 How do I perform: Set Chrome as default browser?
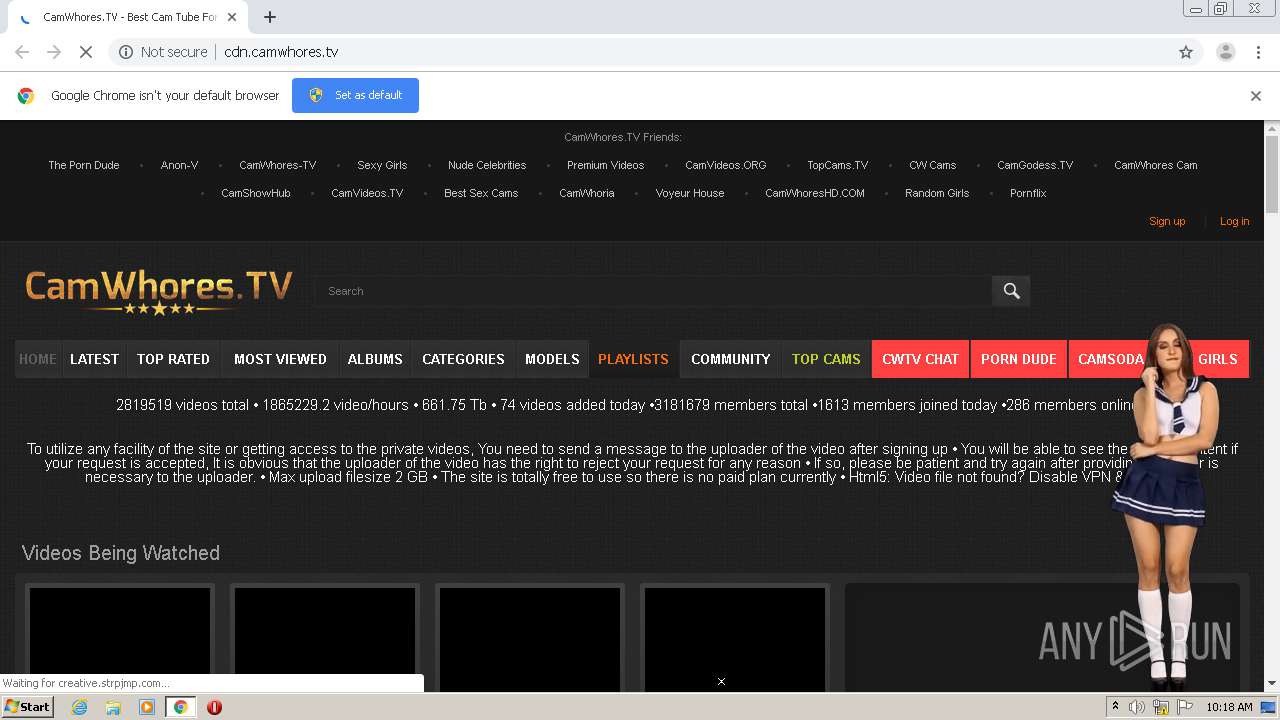click(x=355, y=95)
